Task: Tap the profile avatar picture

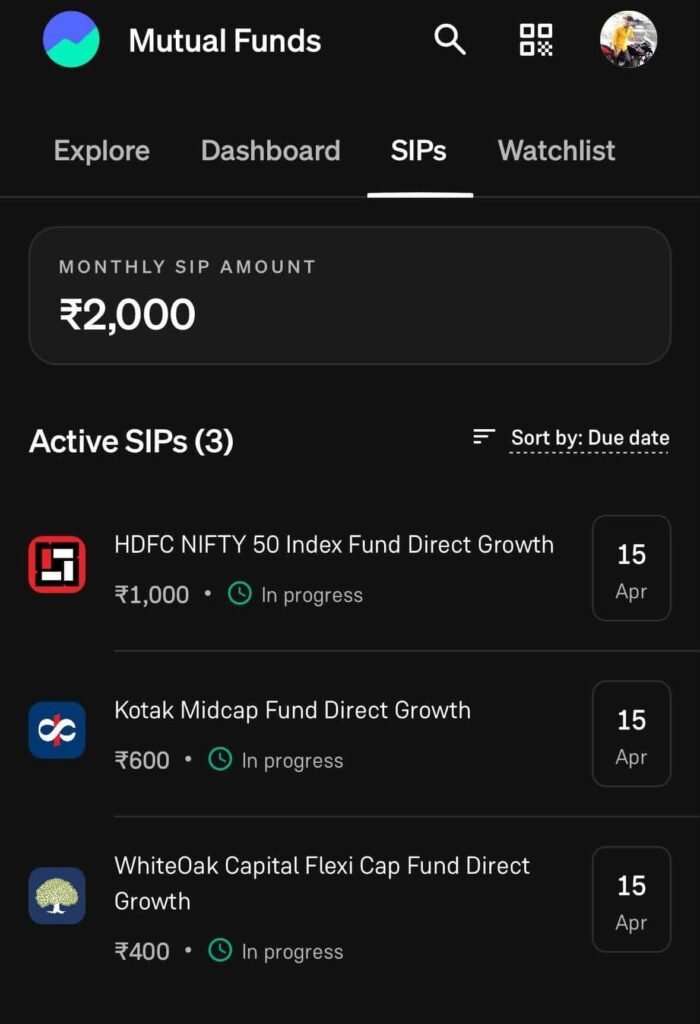Action: [627, 40]
